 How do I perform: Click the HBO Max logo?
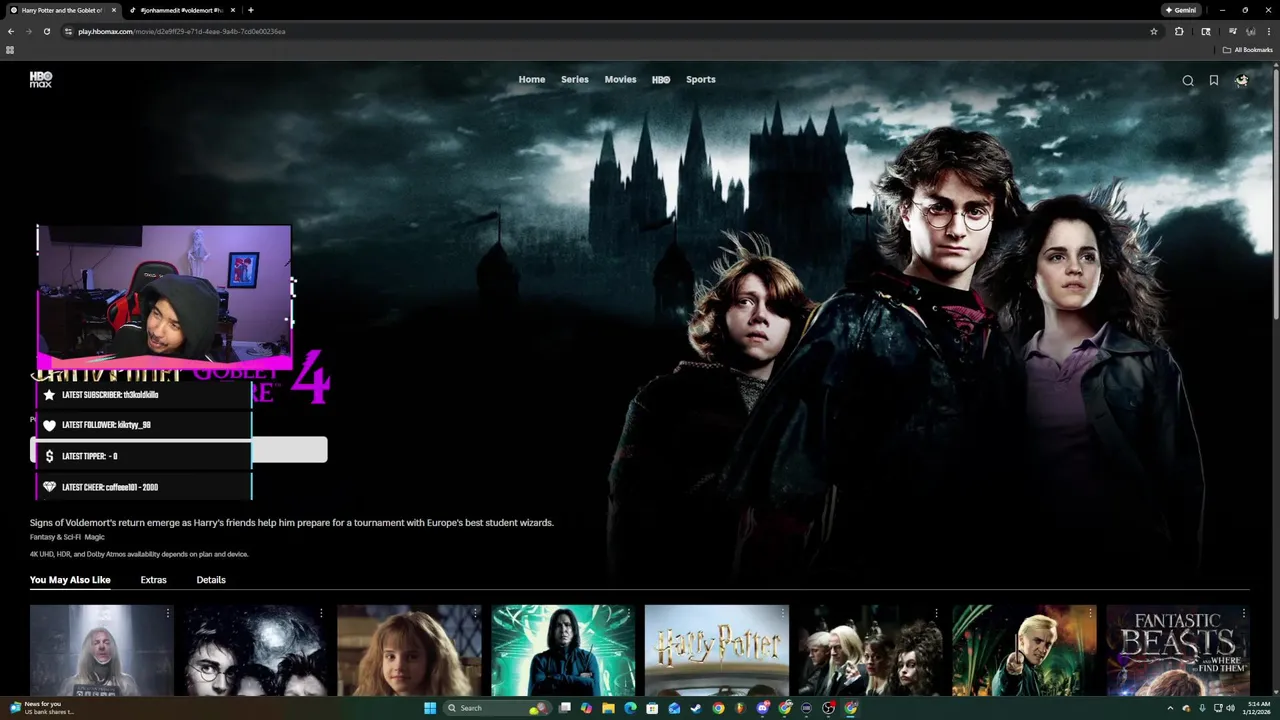40,80
